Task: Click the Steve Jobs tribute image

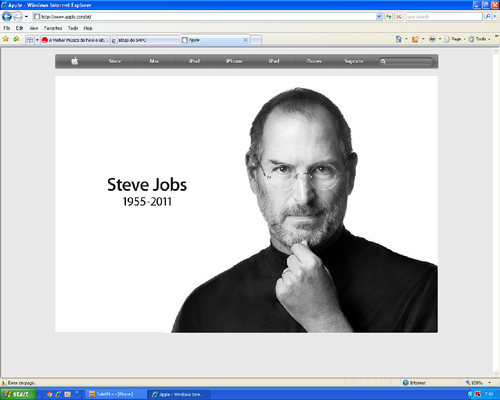Action: [247, 204]
